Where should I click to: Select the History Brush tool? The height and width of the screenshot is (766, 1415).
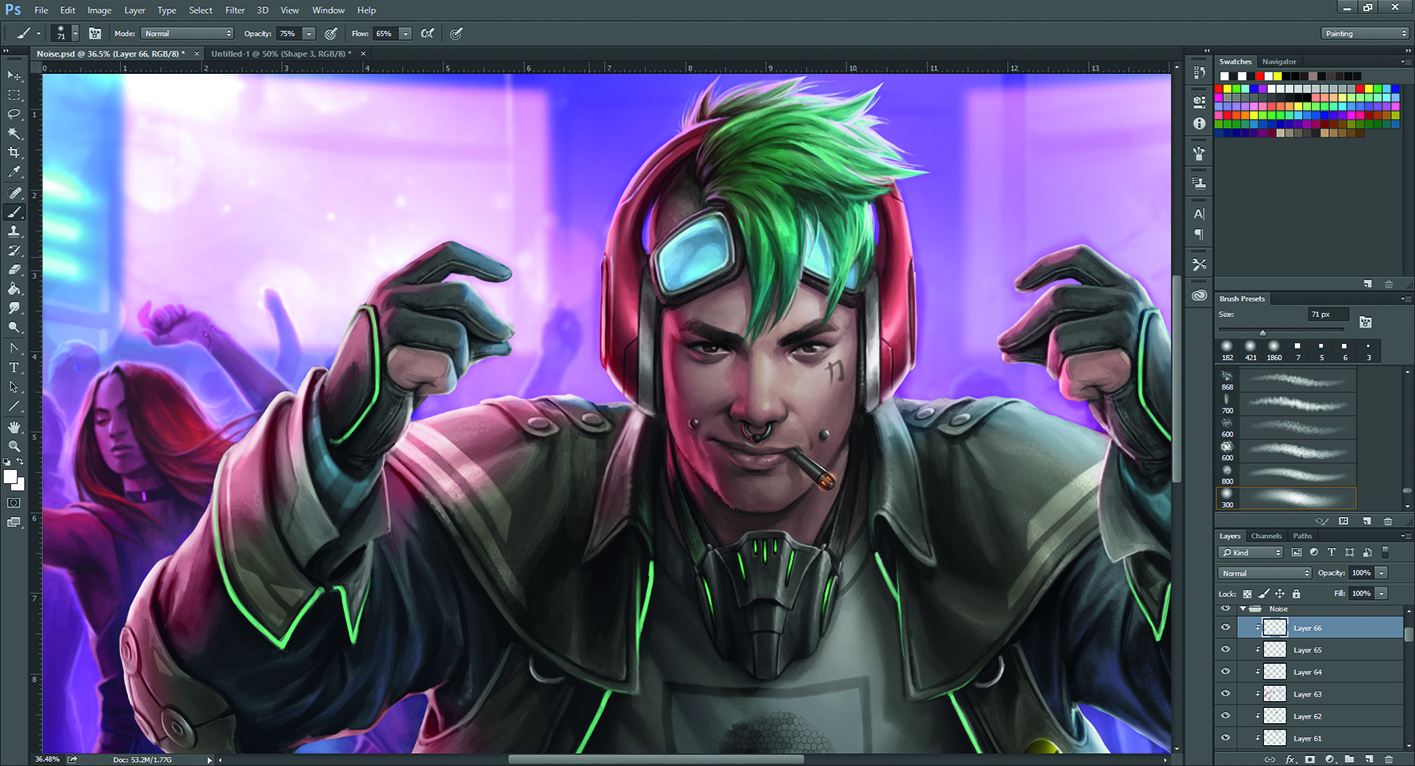(x=14, y=251)
